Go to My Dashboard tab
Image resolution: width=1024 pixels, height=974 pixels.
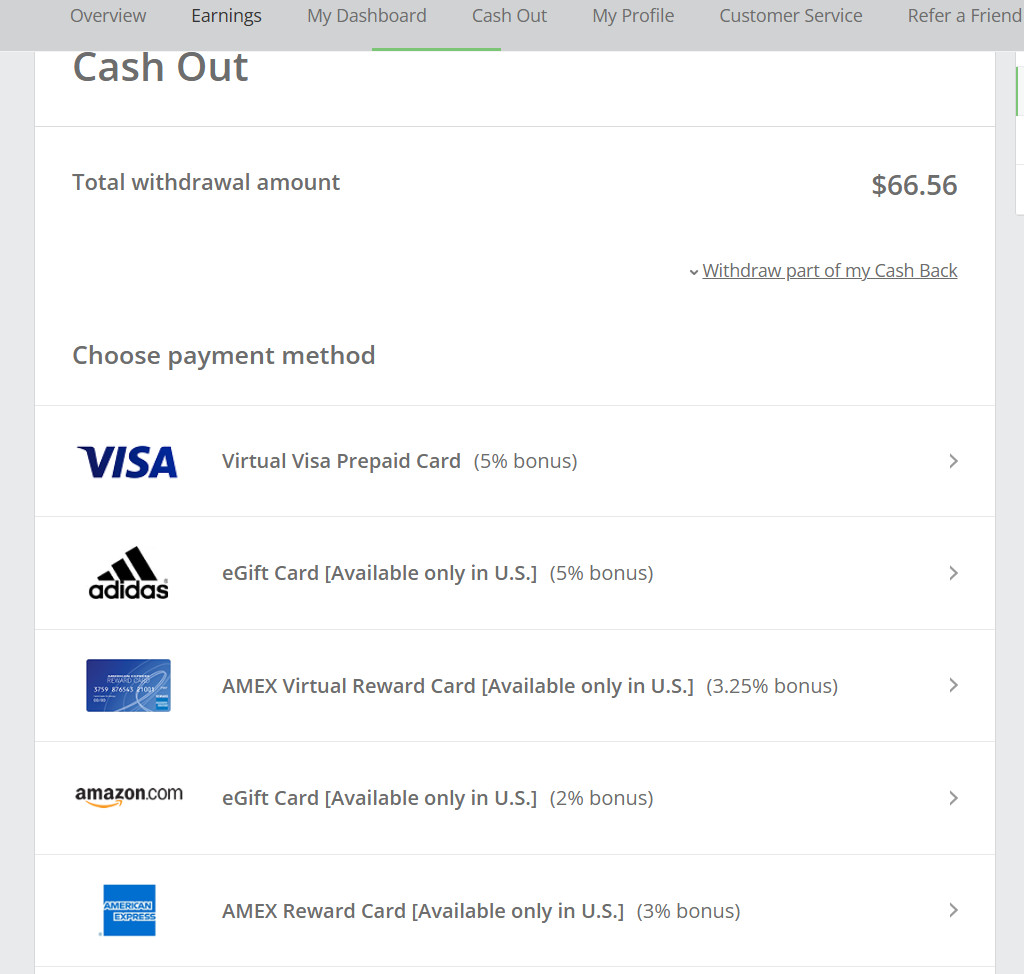[366, 16]
